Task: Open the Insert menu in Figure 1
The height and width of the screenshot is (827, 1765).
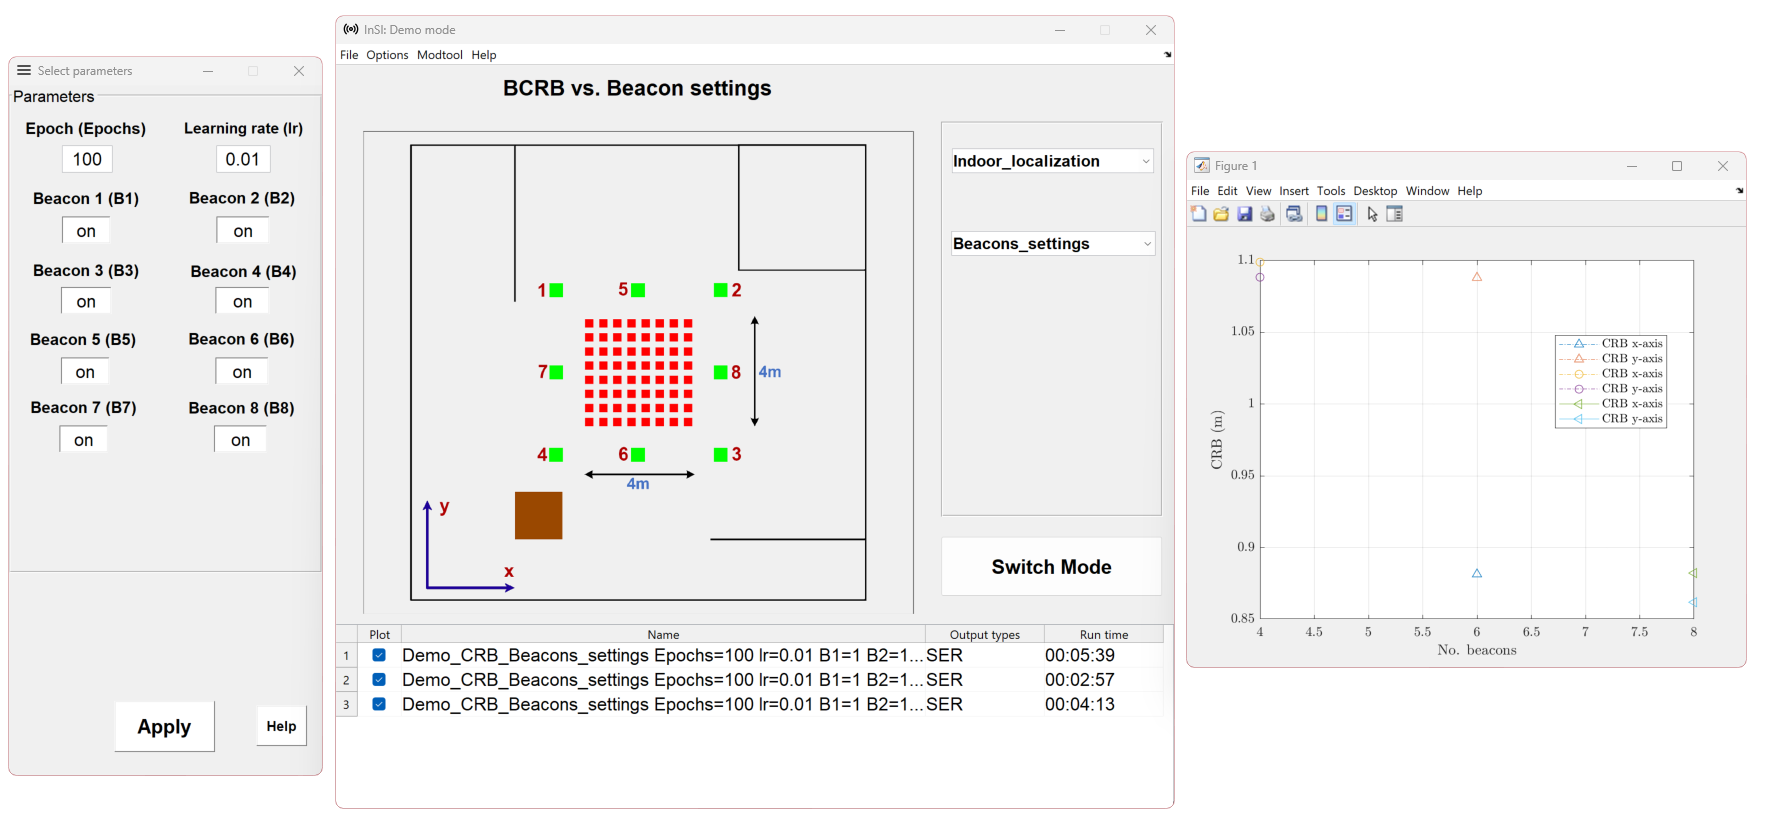Action: point(1293,191)
